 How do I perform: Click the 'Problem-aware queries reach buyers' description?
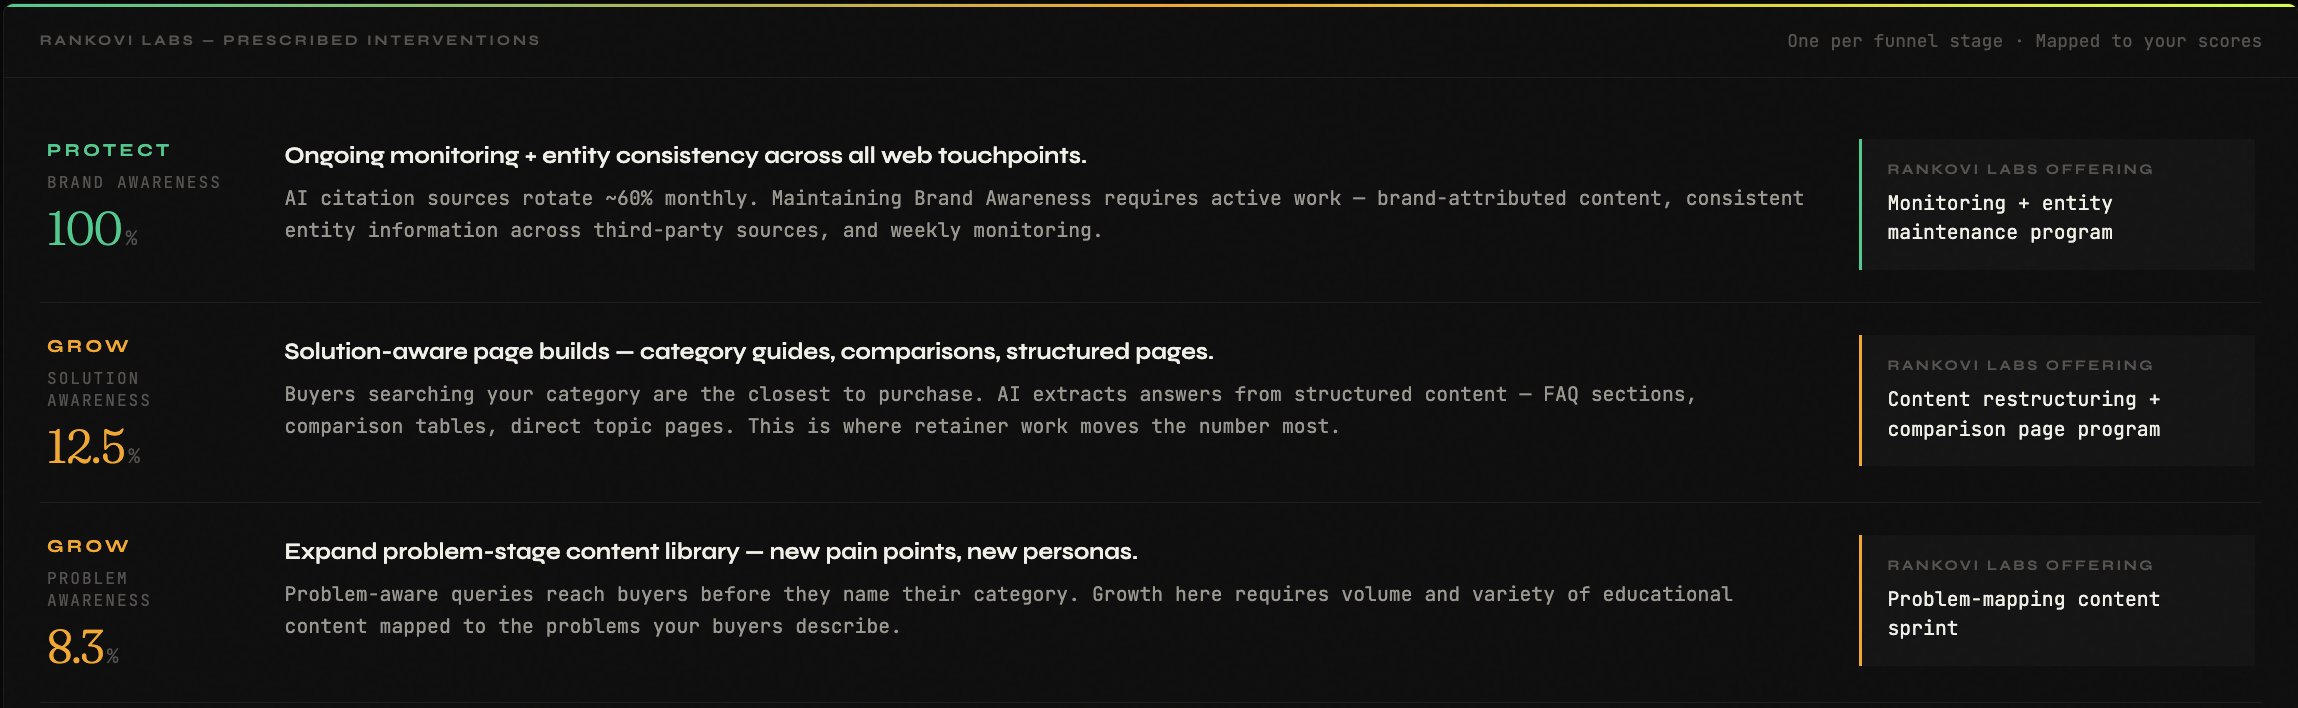1008,610
